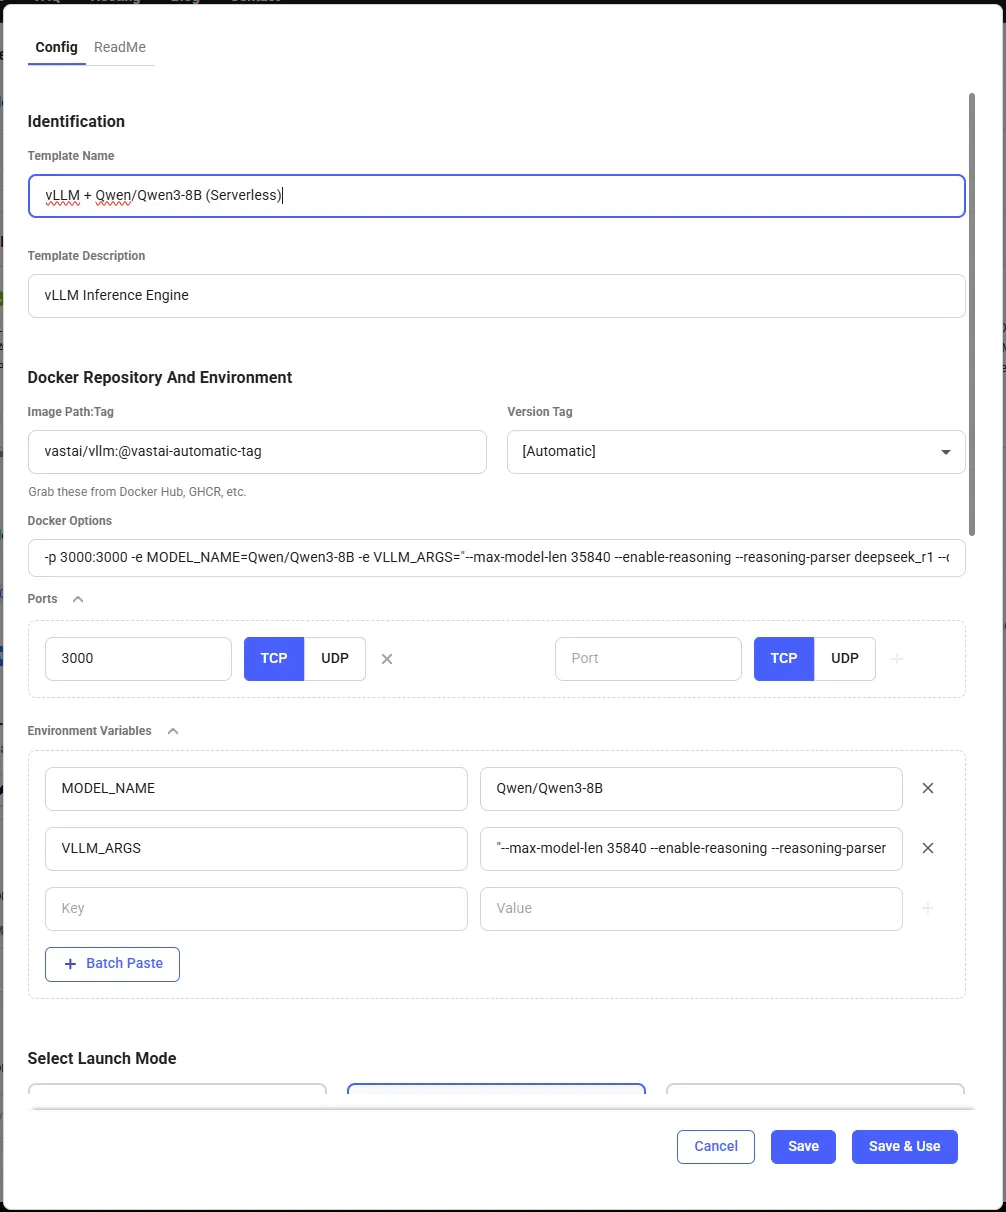The width and height of the screenshot is (1006, 1212).
Task: Focus the Template Description field
Action: 496,296
